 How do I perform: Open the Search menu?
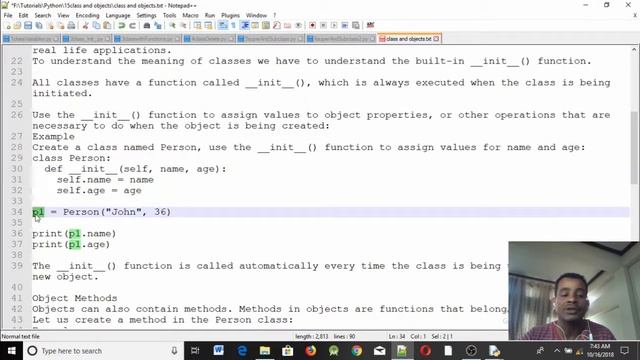point(42,16)
